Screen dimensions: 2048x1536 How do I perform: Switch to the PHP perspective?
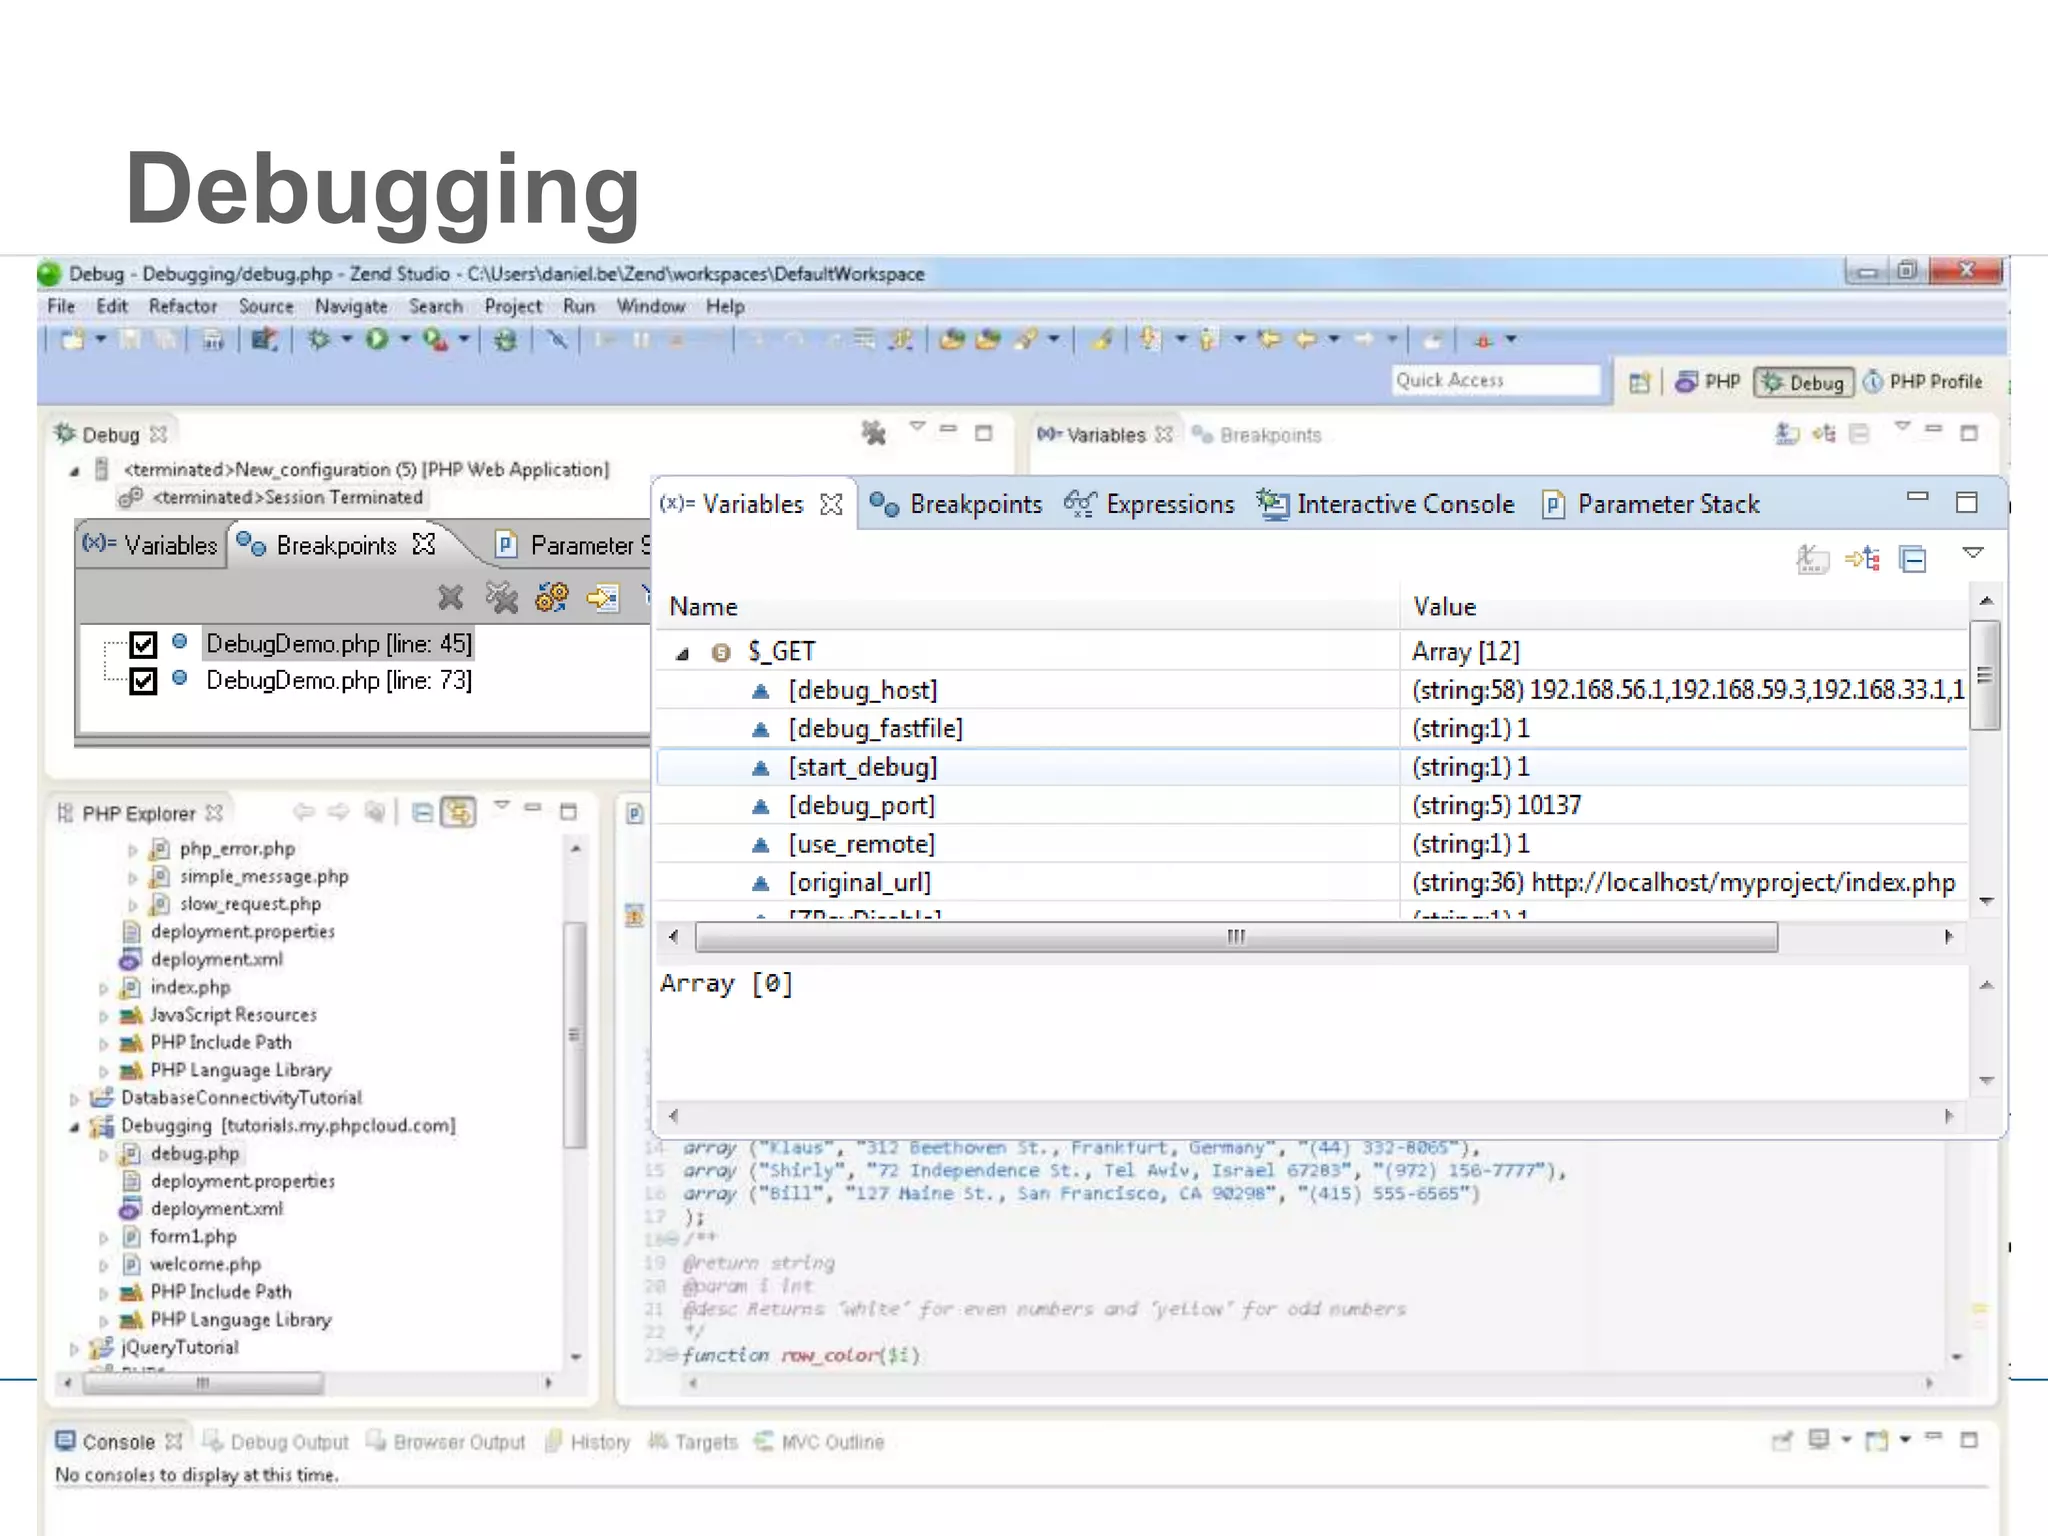pos(1708,382)
